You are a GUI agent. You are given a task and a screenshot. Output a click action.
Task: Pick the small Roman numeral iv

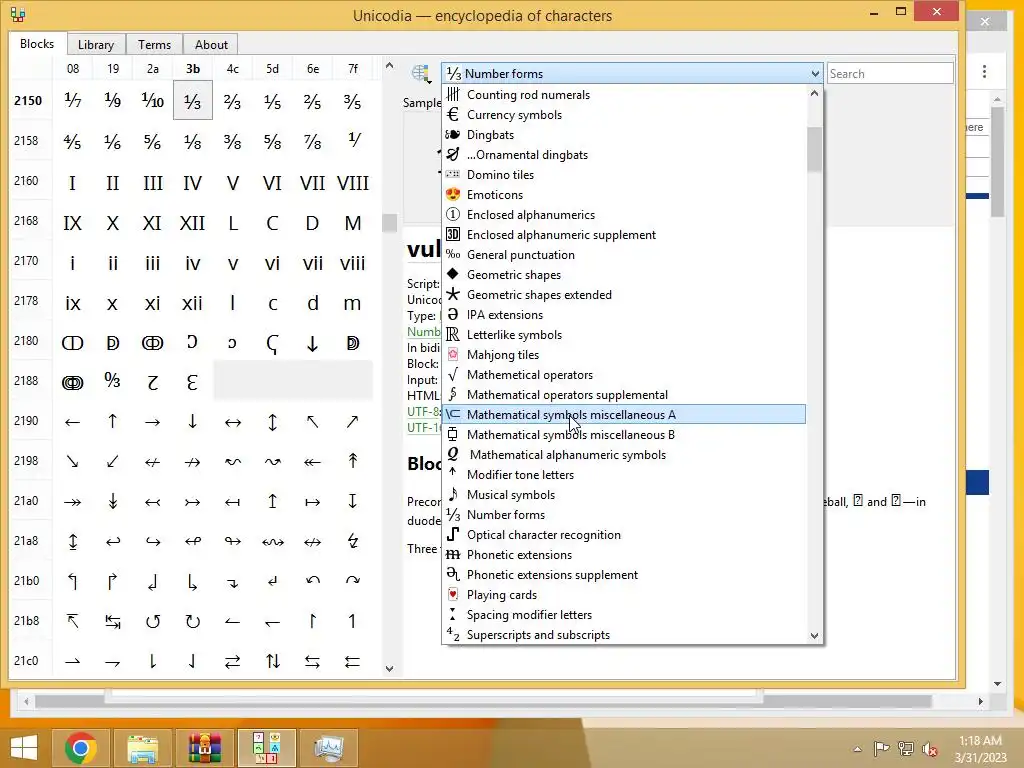coord(192,263)
